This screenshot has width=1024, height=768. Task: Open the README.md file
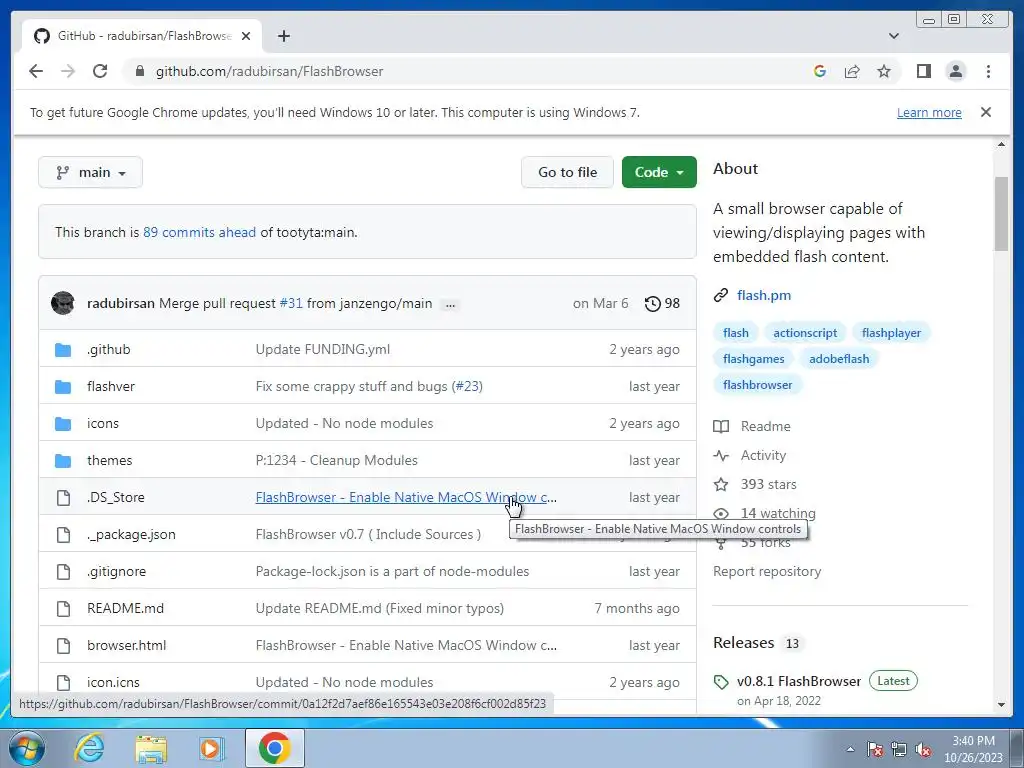coord(125,609)
